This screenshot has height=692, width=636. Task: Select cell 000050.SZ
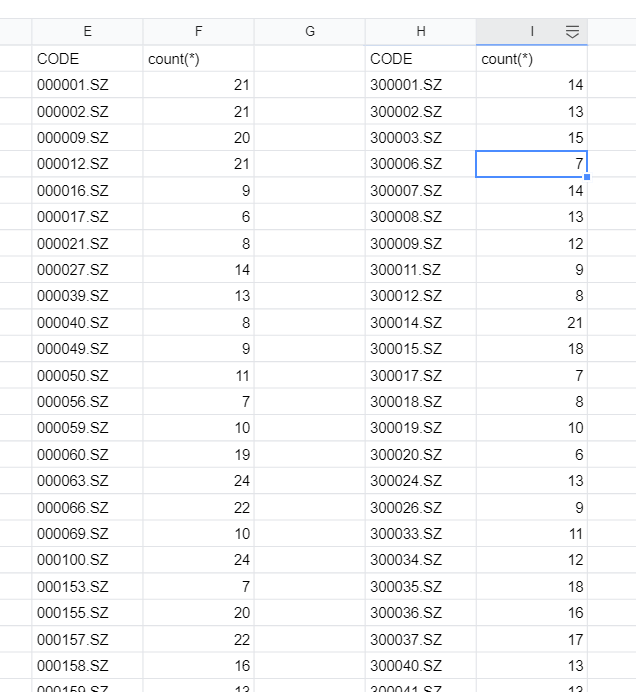pos(87,375)
